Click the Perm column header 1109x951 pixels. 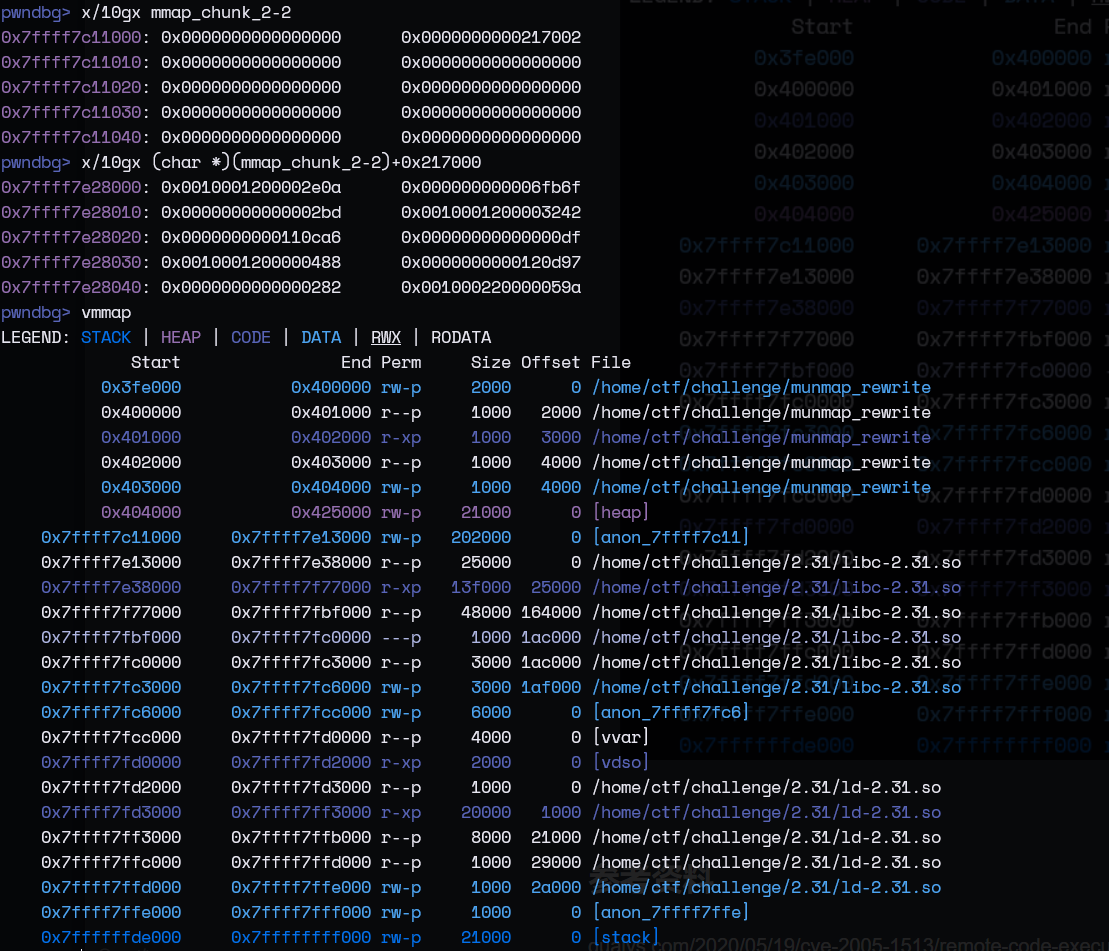pos(401,362)
